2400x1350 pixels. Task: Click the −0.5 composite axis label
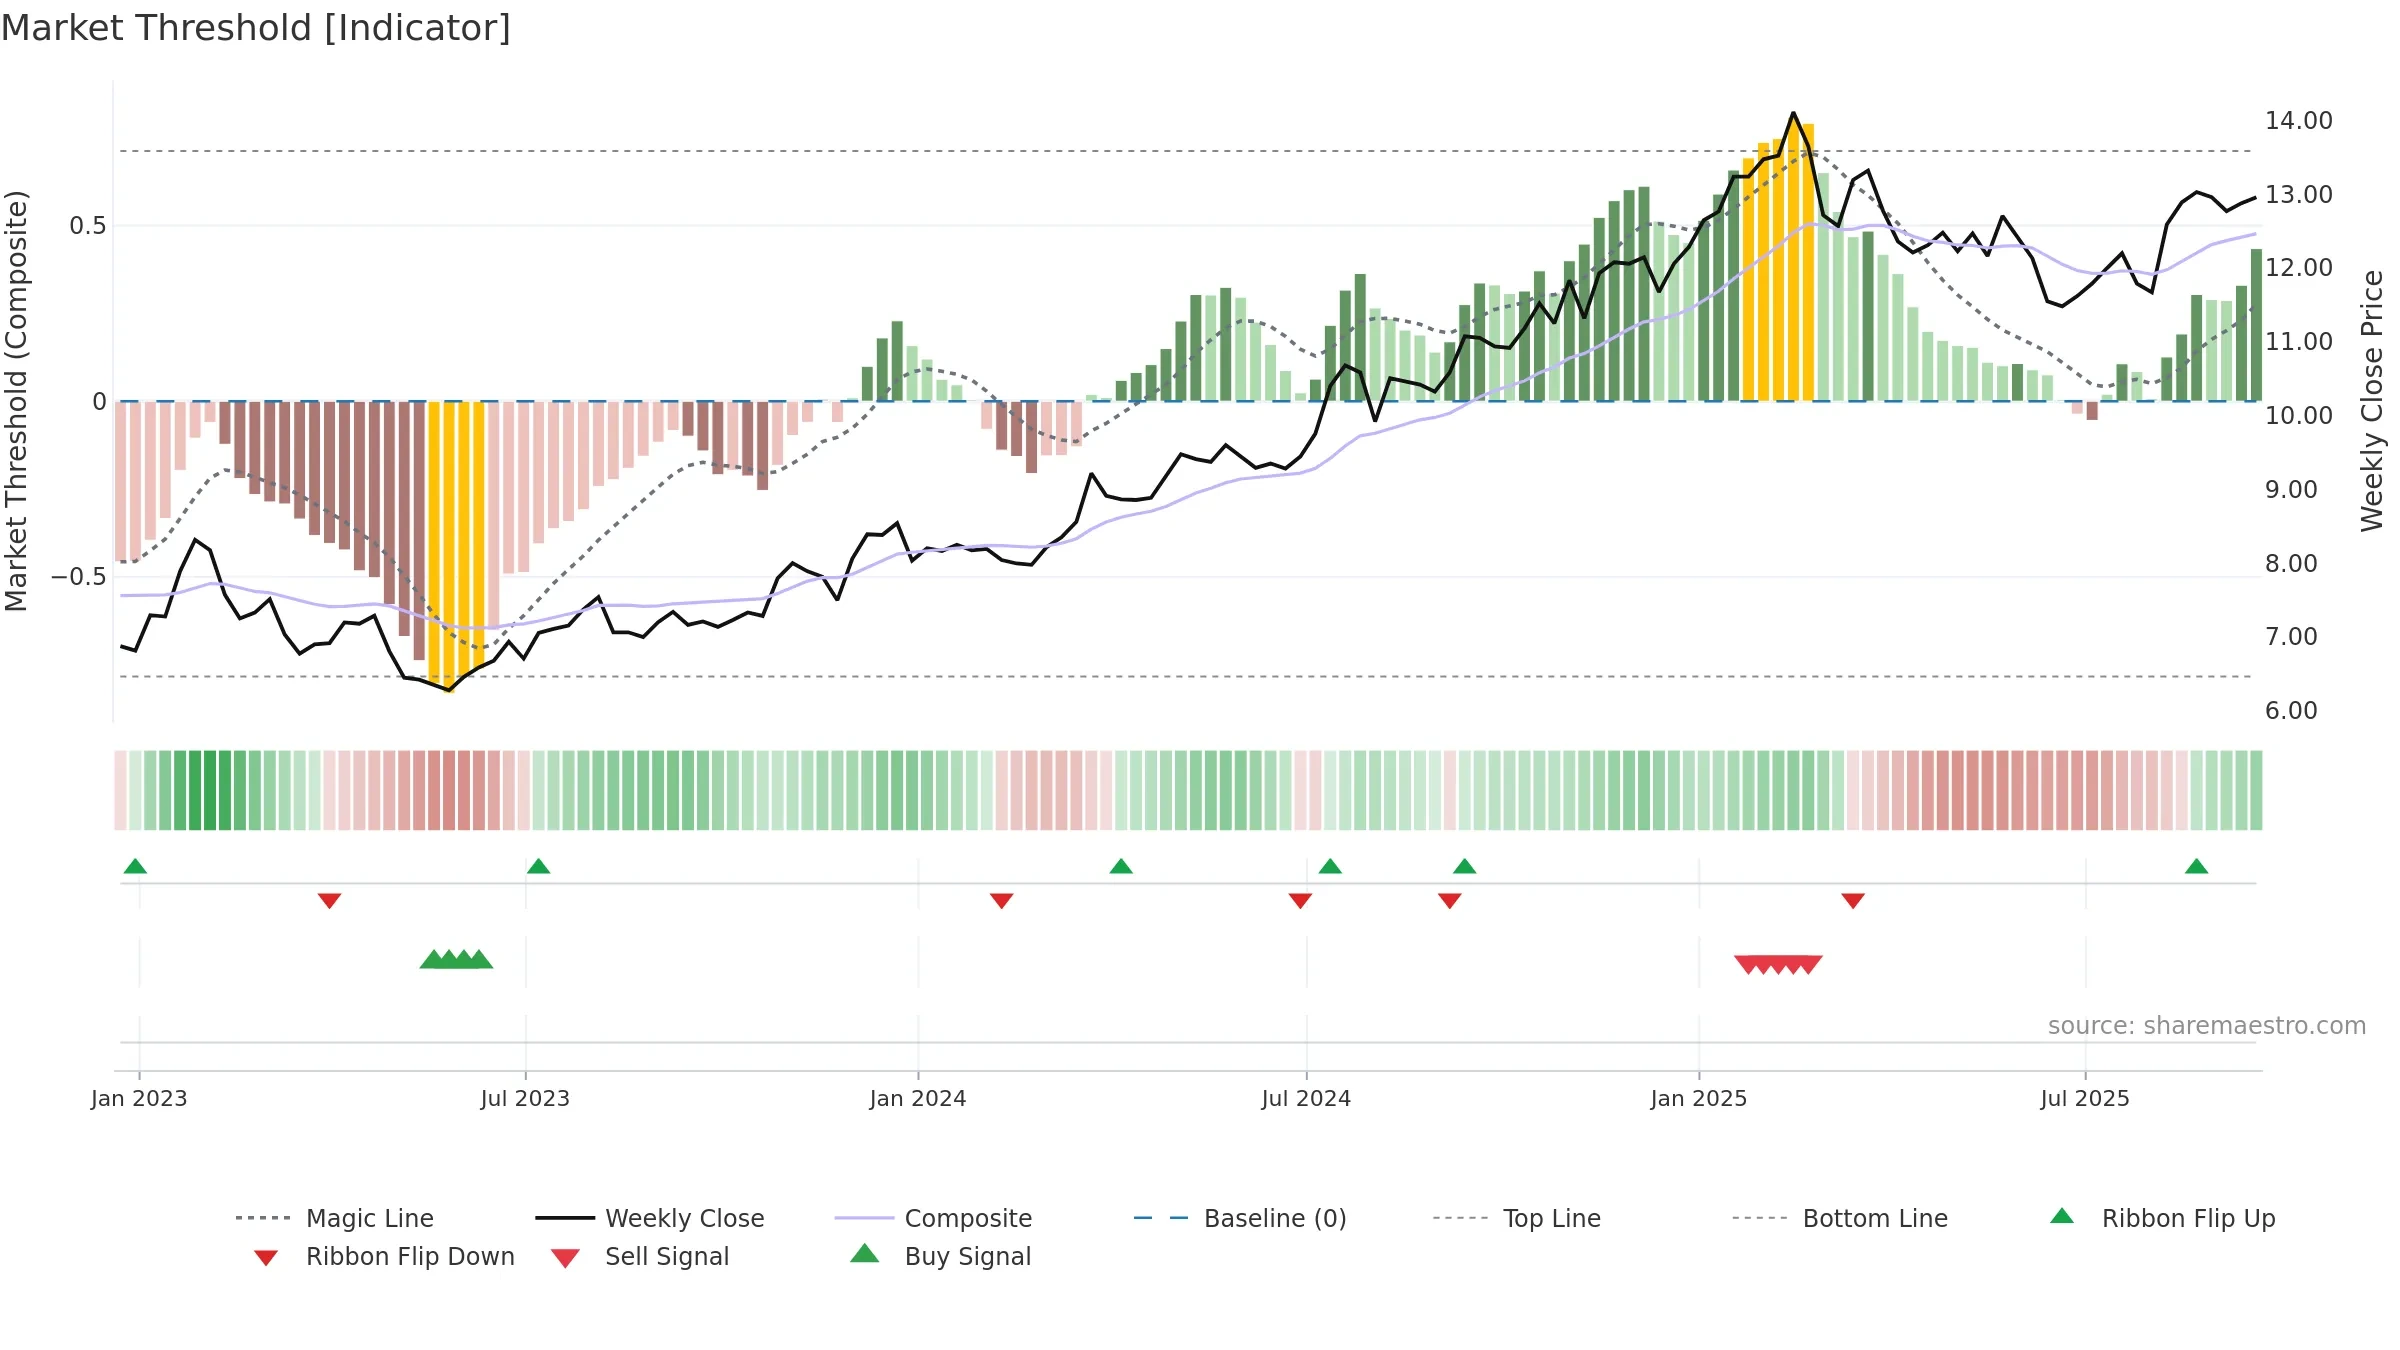tap(79, 577)
